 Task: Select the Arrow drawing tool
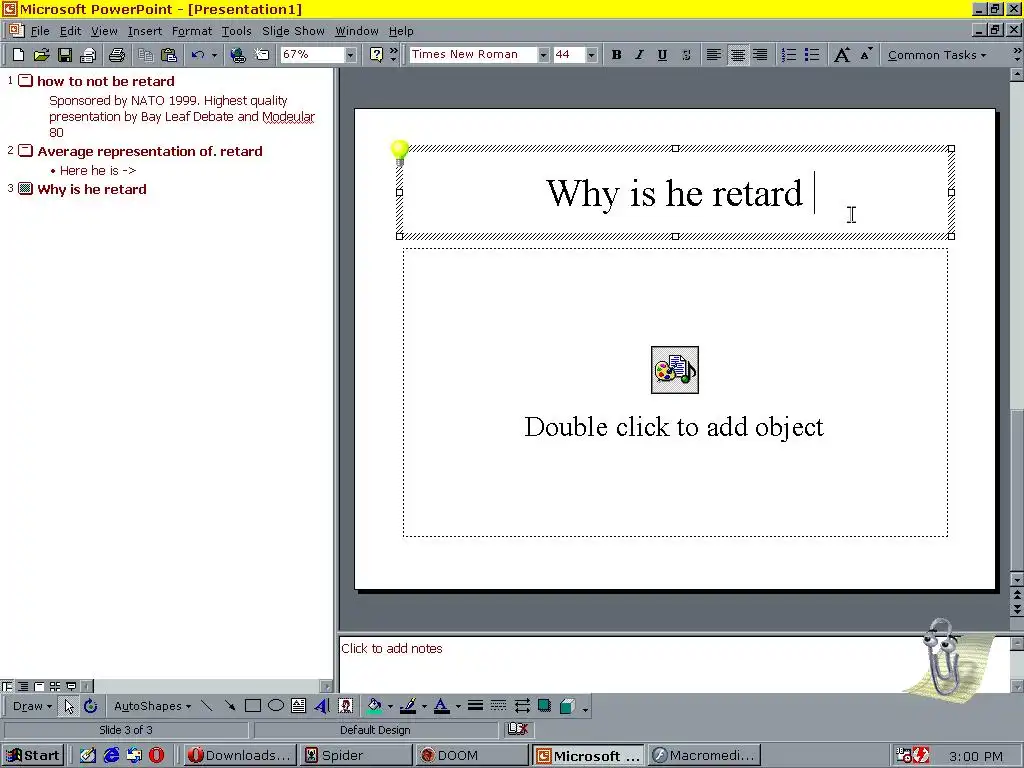point(229,706)
